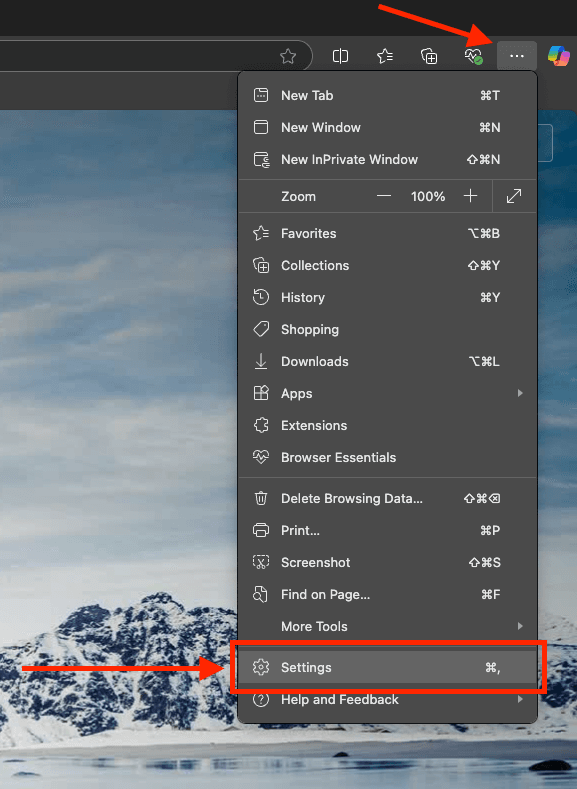This screenshot has width=577, height=789.
Task: Open Split screen toolbar icon
Action: click(341, 56)
